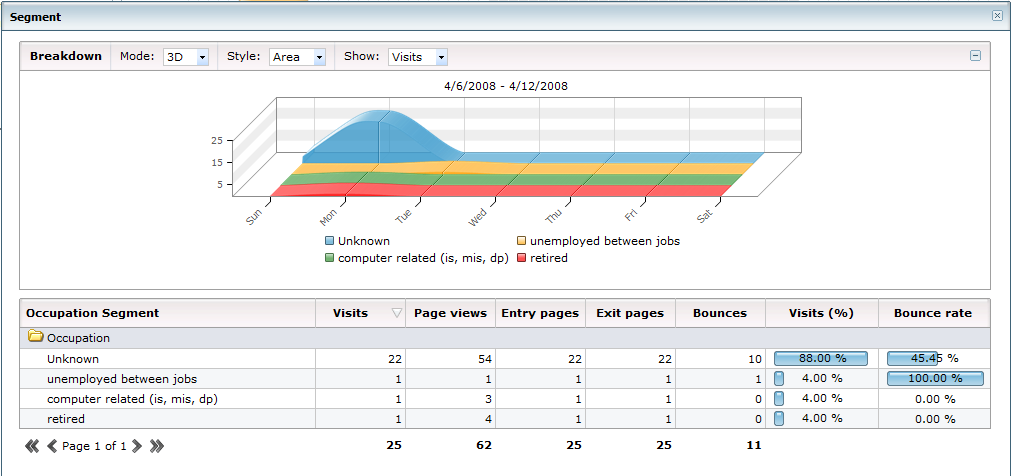Toggle the retired legend series
The image size is (1011, 476).
[522, 258]
